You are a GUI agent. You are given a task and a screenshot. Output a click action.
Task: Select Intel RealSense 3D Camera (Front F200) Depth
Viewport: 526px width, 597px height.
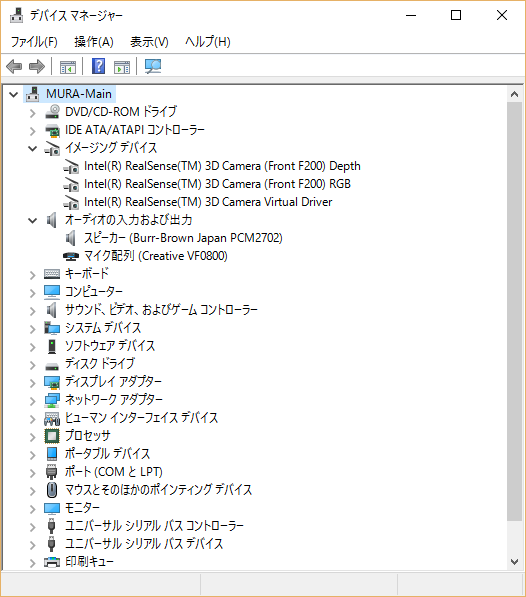pos(222,166)
